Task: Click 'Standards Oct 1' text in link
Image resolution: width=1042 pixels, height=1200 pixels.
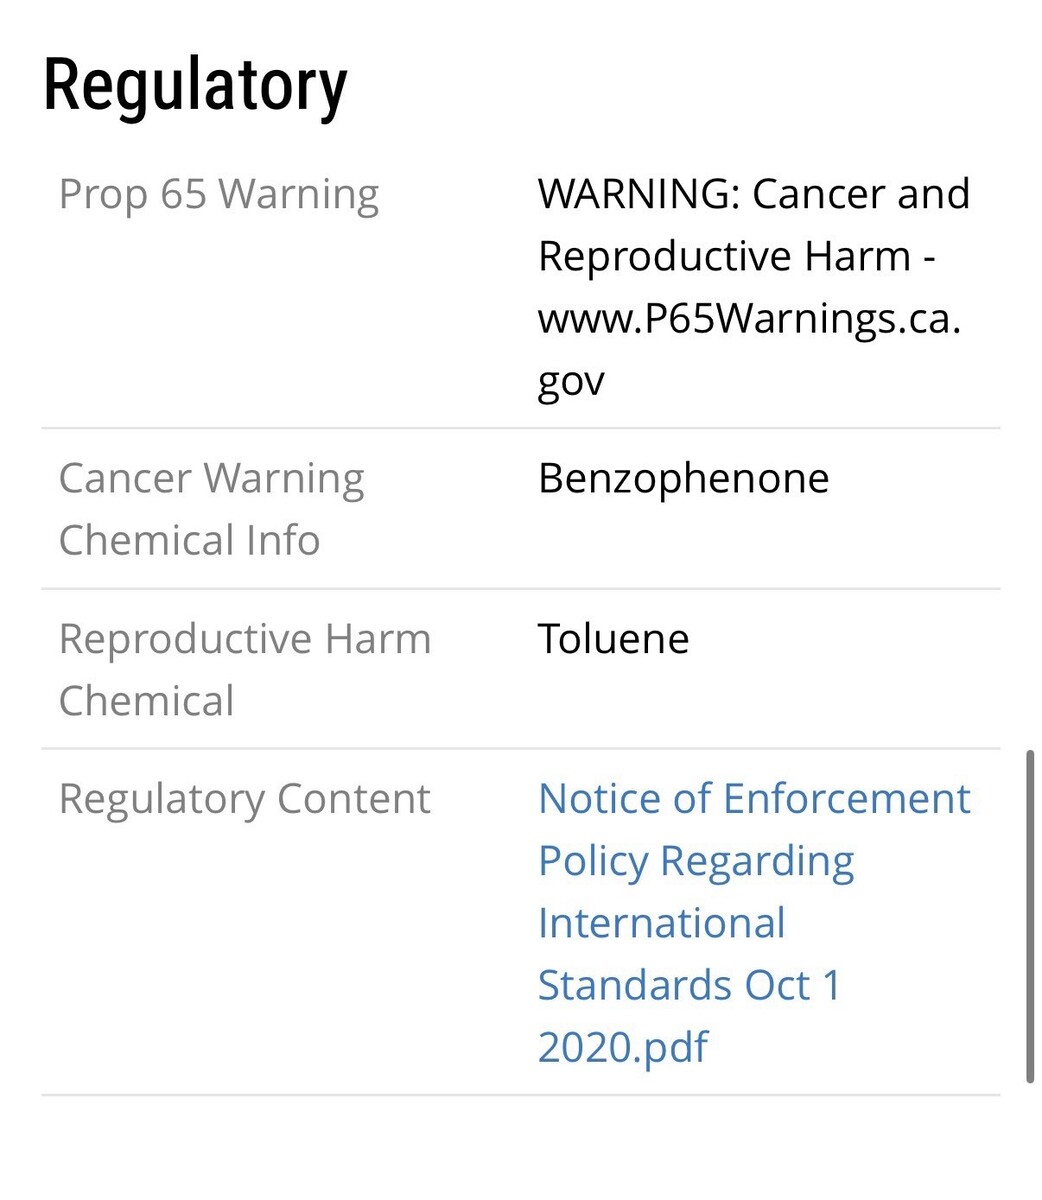Action: [x=689, y=985]
